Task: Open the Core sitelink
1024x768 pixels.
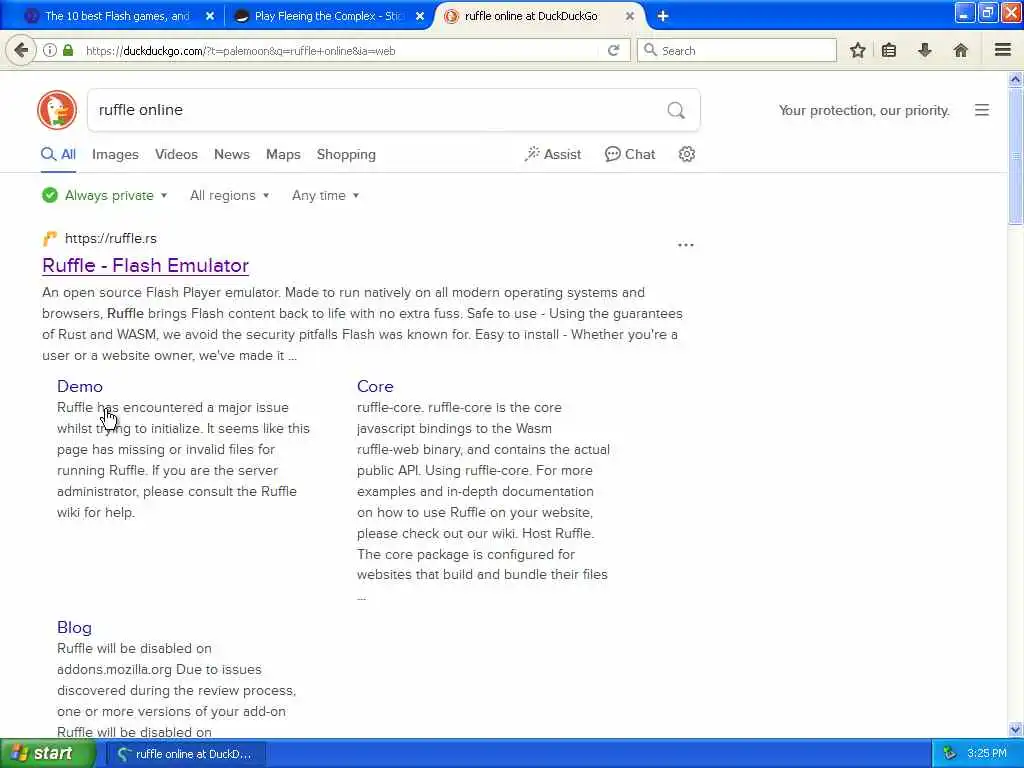Action: tap(375, 386)
